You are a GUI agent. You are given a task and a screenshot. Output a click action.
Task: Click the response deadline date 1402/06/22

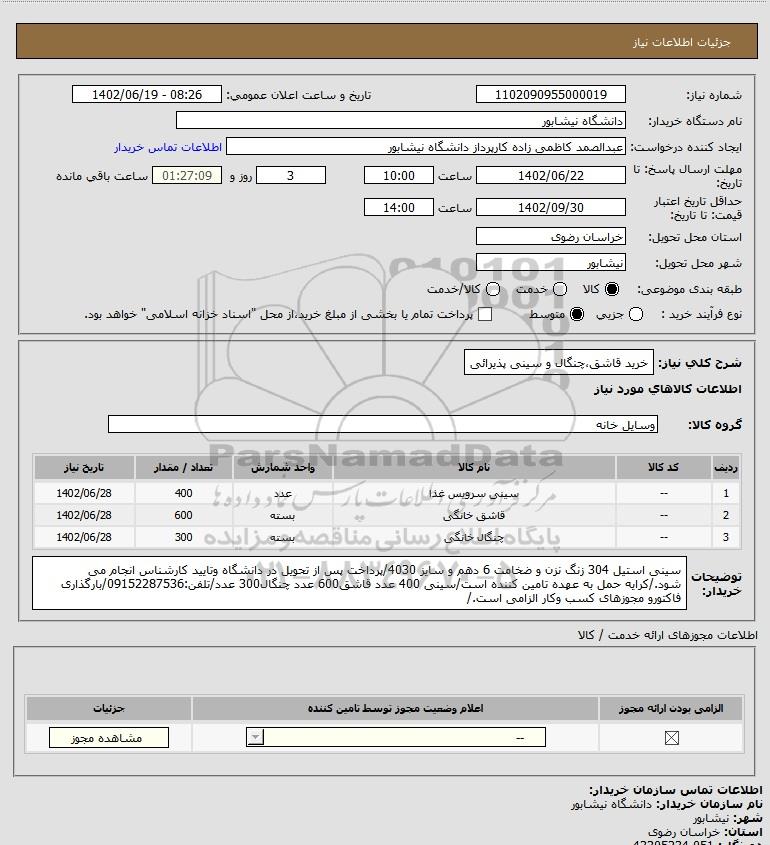(551, 176)
